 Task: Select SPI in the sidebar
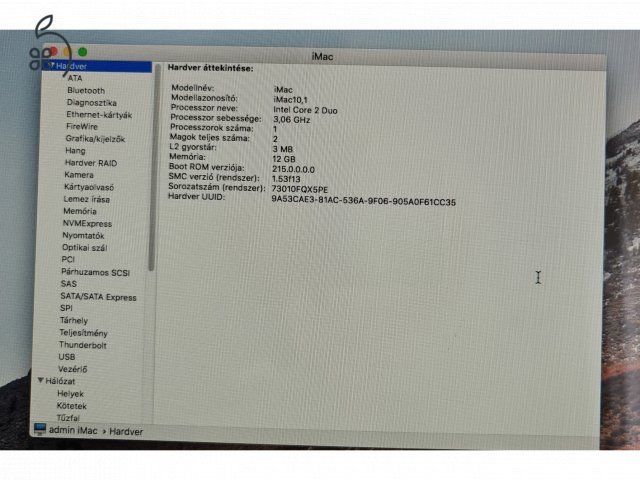66,308
